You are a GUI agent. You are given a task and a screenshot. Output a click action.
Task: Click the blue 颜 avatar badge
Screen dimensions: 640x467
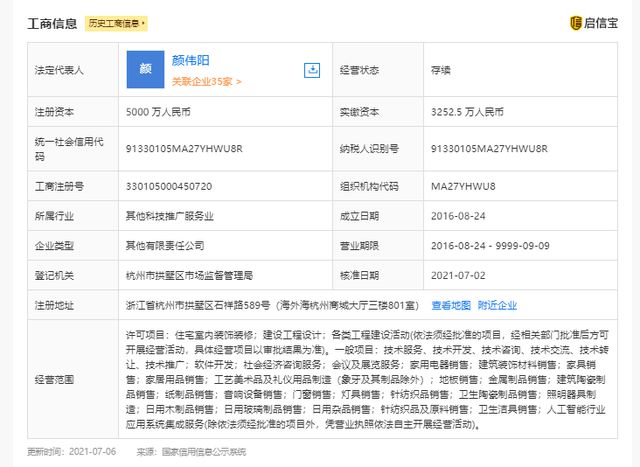click(x=145, y=70)
